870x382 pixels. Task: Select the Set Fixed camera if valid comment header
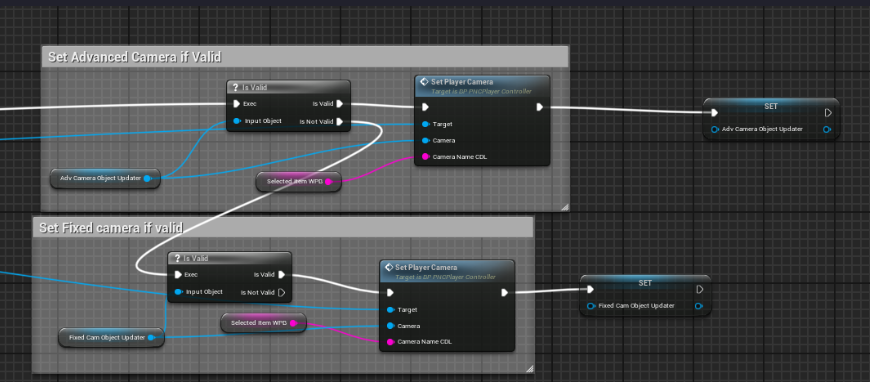point(111,228)
